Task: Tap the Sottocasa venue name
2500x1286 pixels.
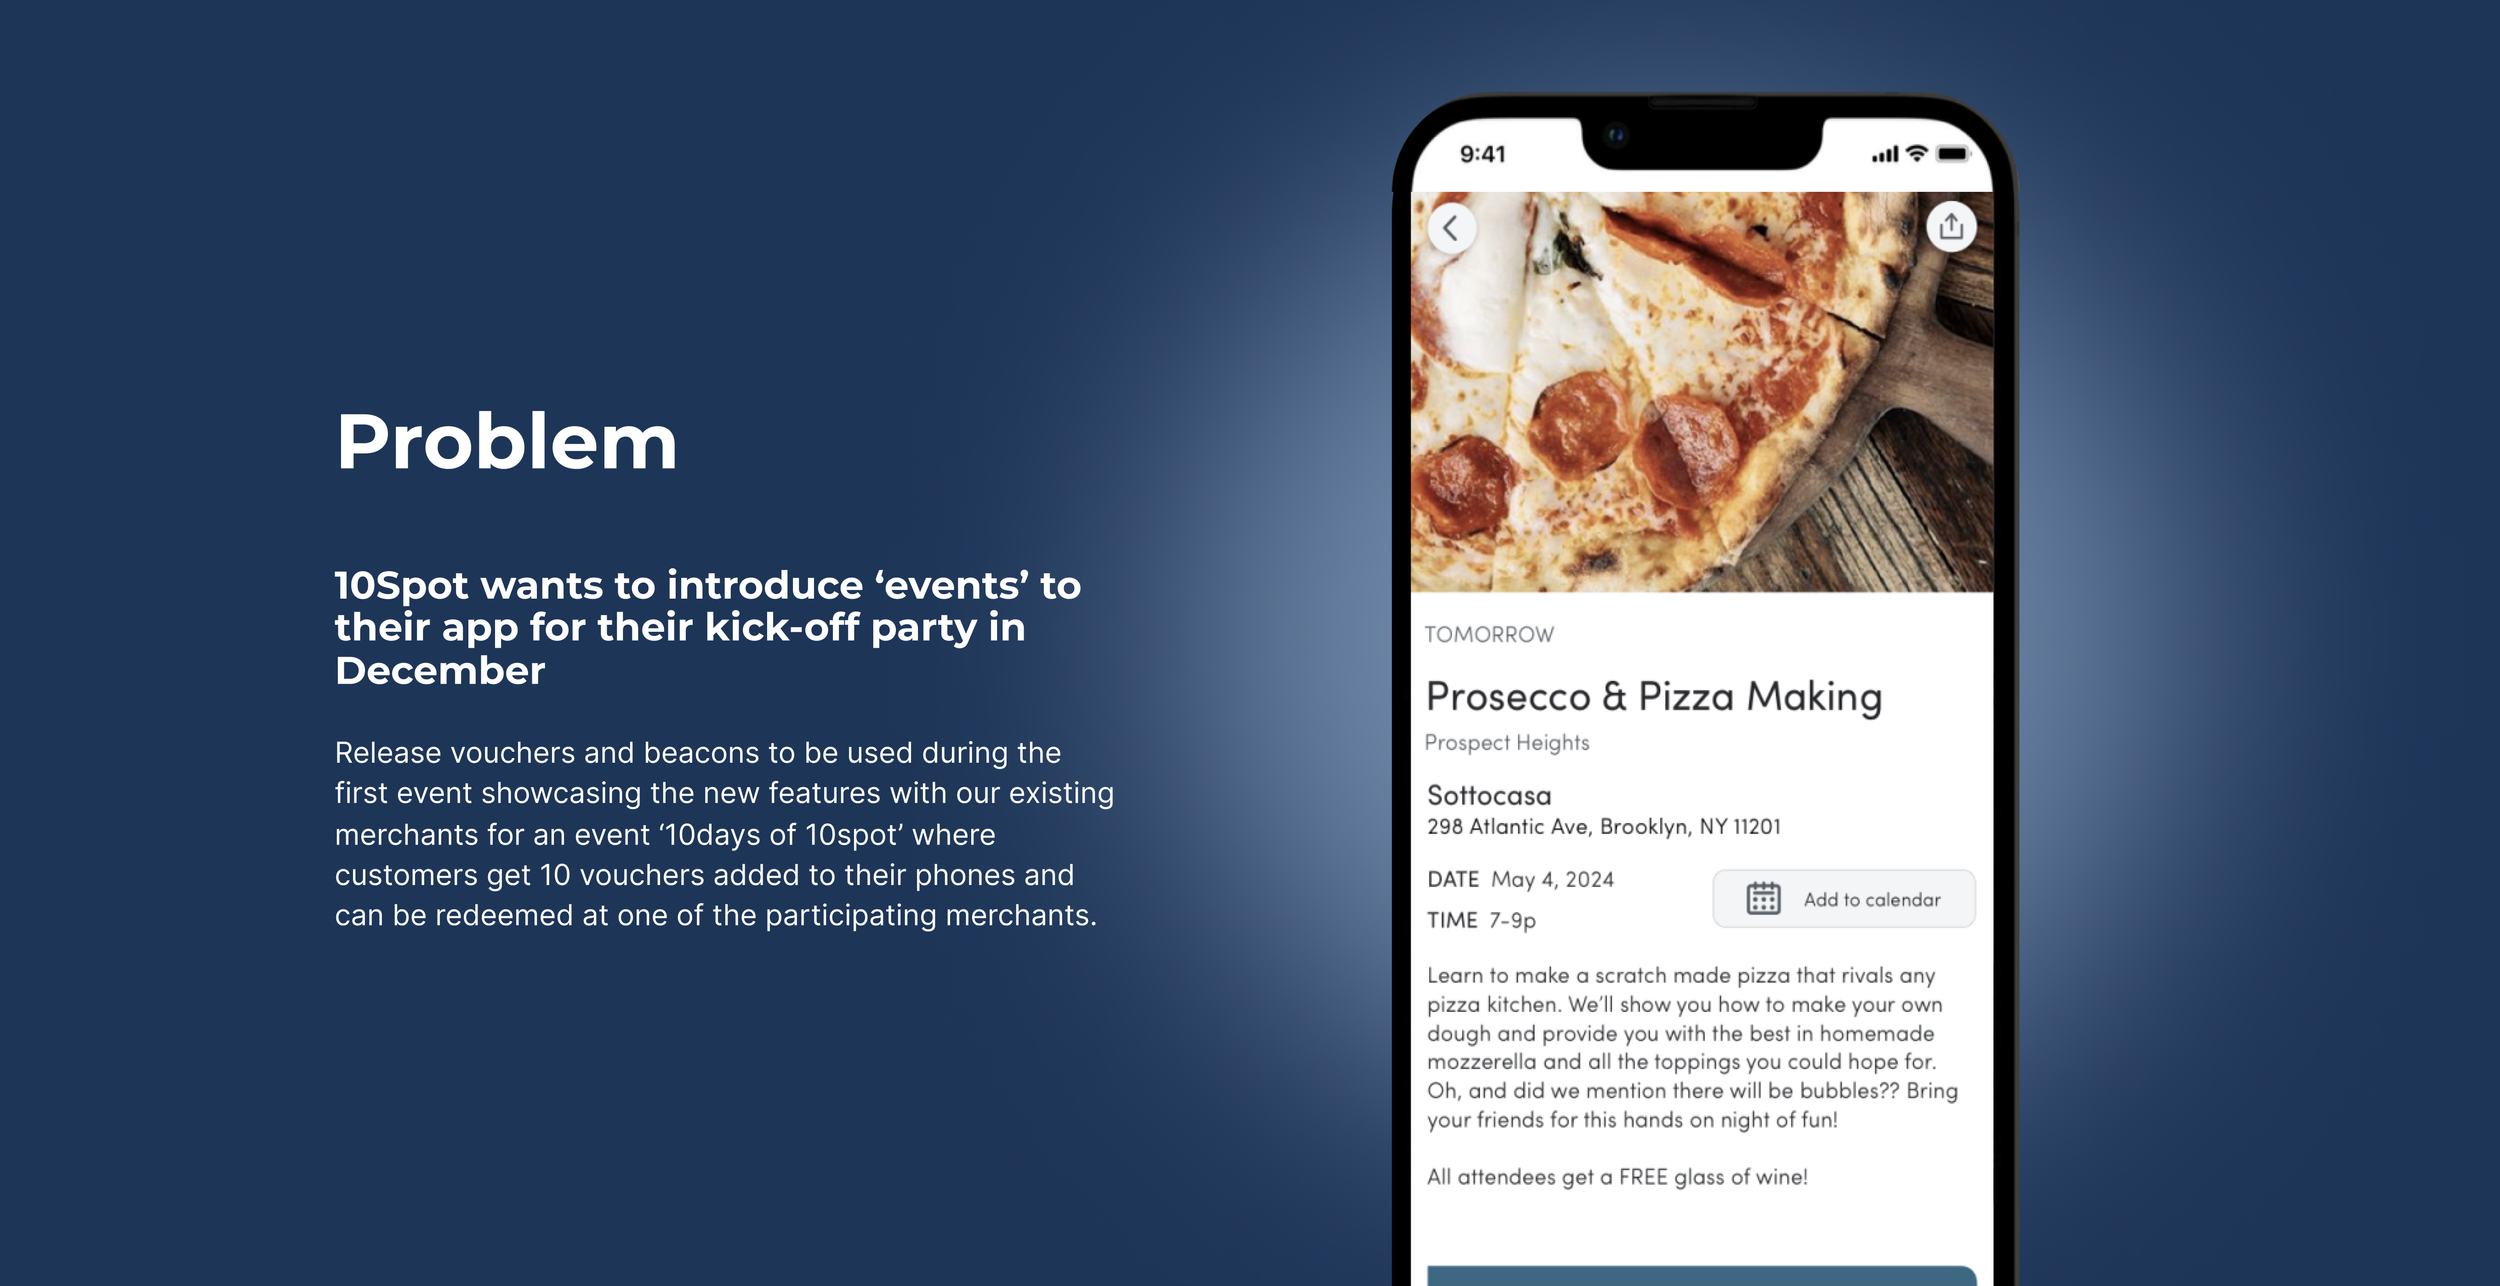Action: click(x=1489, y=795)
